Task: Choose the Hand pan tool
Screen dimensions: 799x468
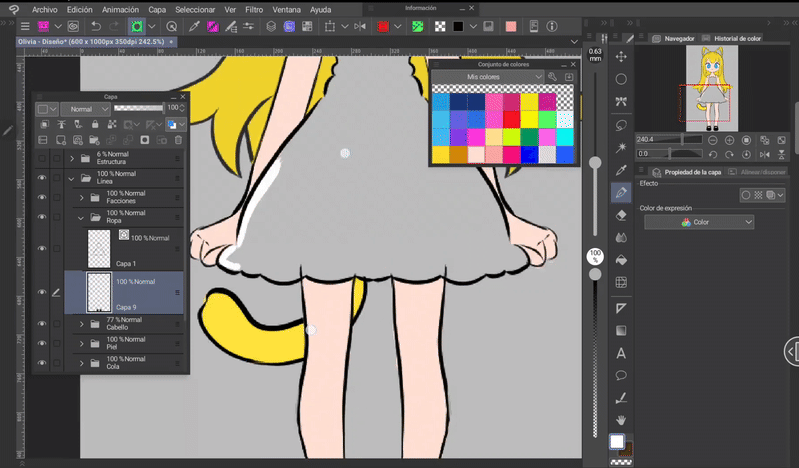Action: pos(621,420)
